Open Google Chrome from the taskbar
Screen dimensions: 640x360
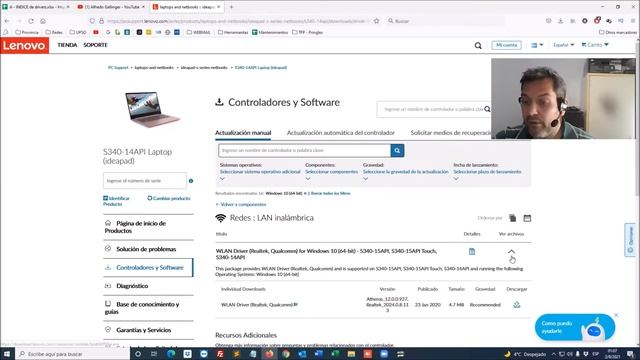[x=286, y=354]
